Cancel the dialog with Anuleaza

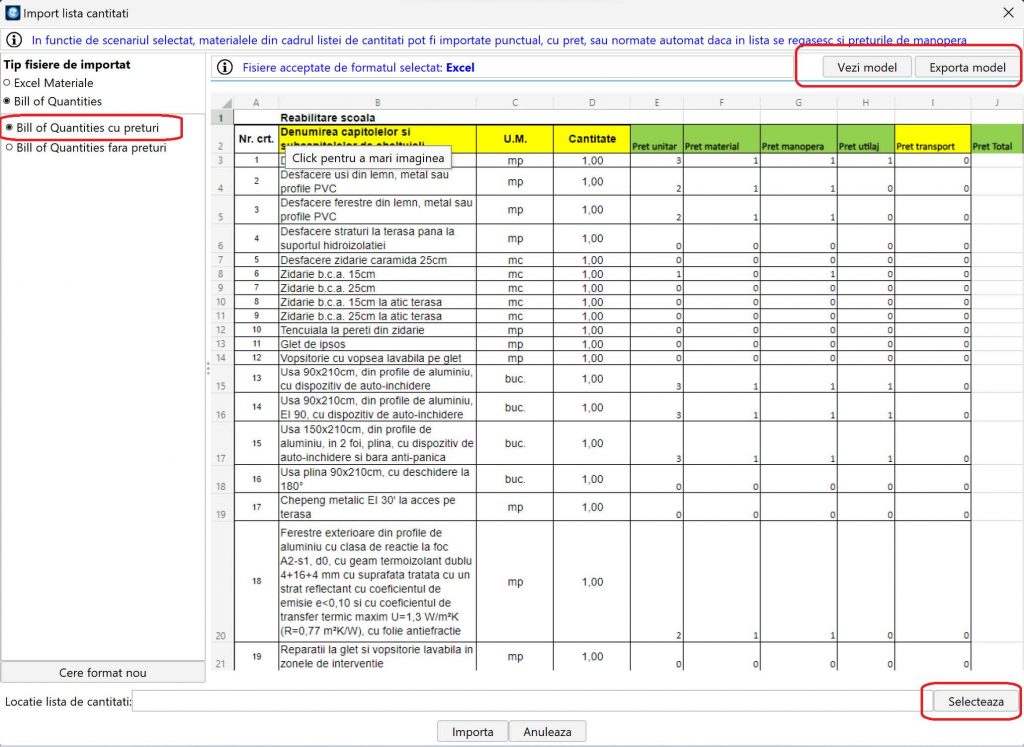point(547,731)
